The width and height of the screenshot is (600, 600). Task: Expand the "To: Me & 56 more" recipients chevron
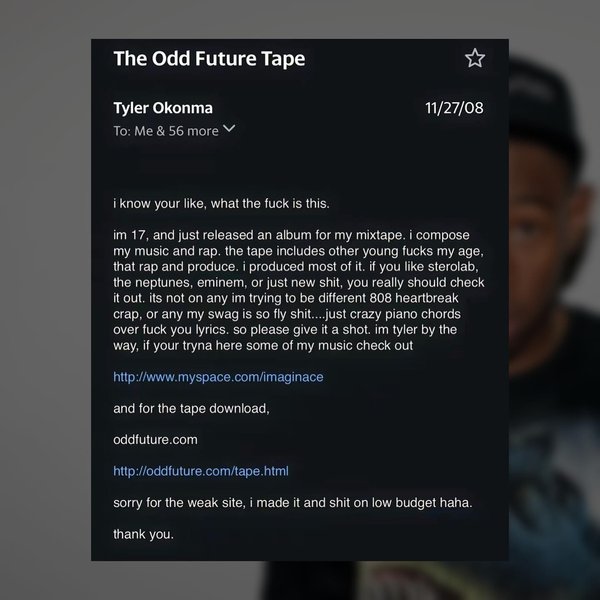(229, 129)
